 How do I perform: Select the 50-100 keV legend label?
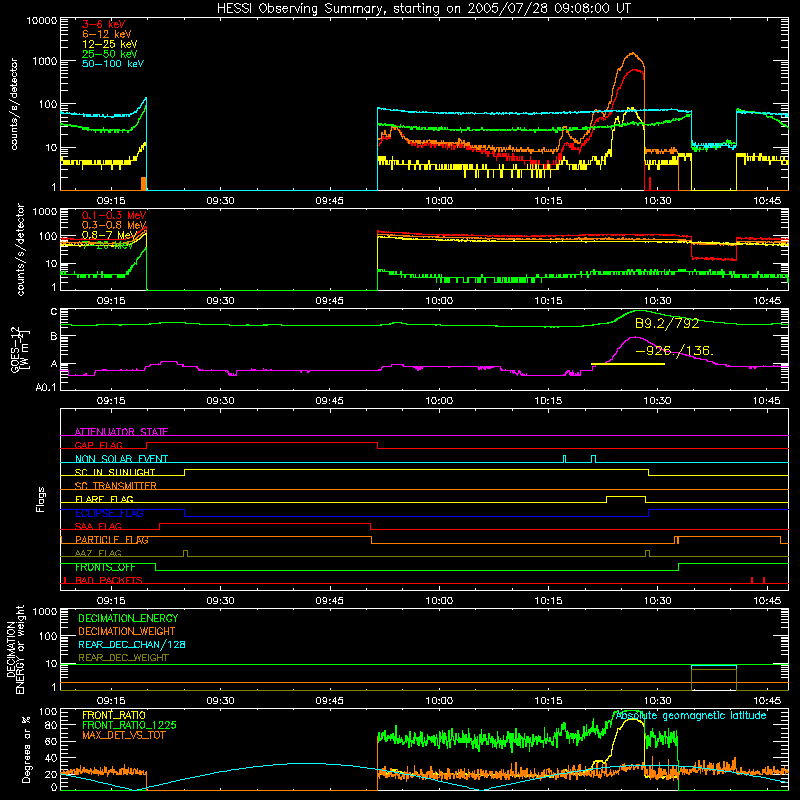[113, 64]
